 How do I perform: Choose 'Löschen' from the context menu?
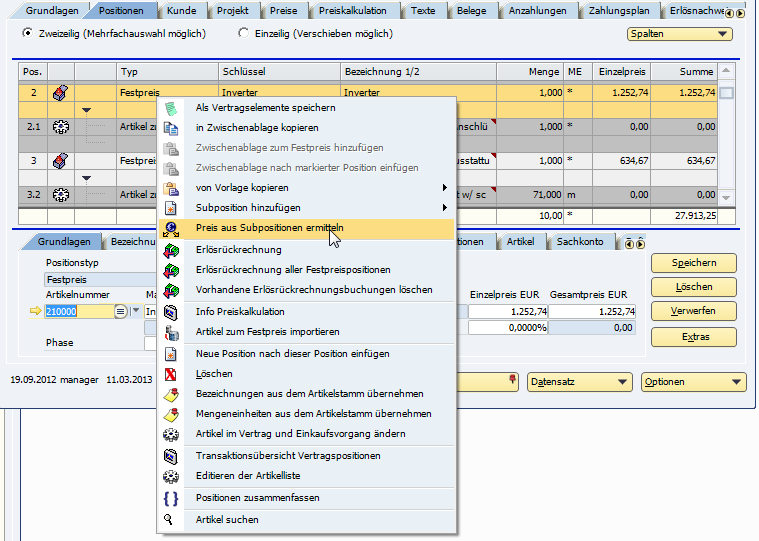click(x=214, y=374)
